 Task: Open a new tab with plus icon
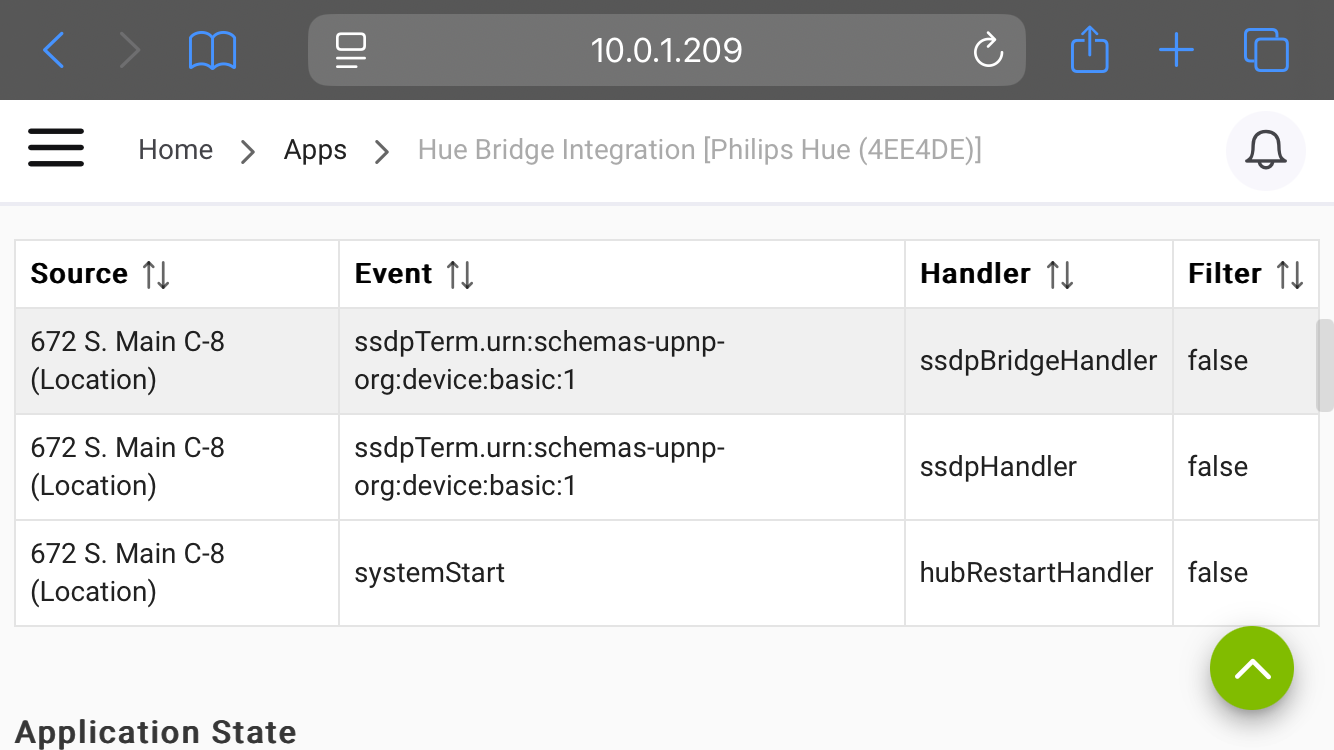coord(1177,50)
